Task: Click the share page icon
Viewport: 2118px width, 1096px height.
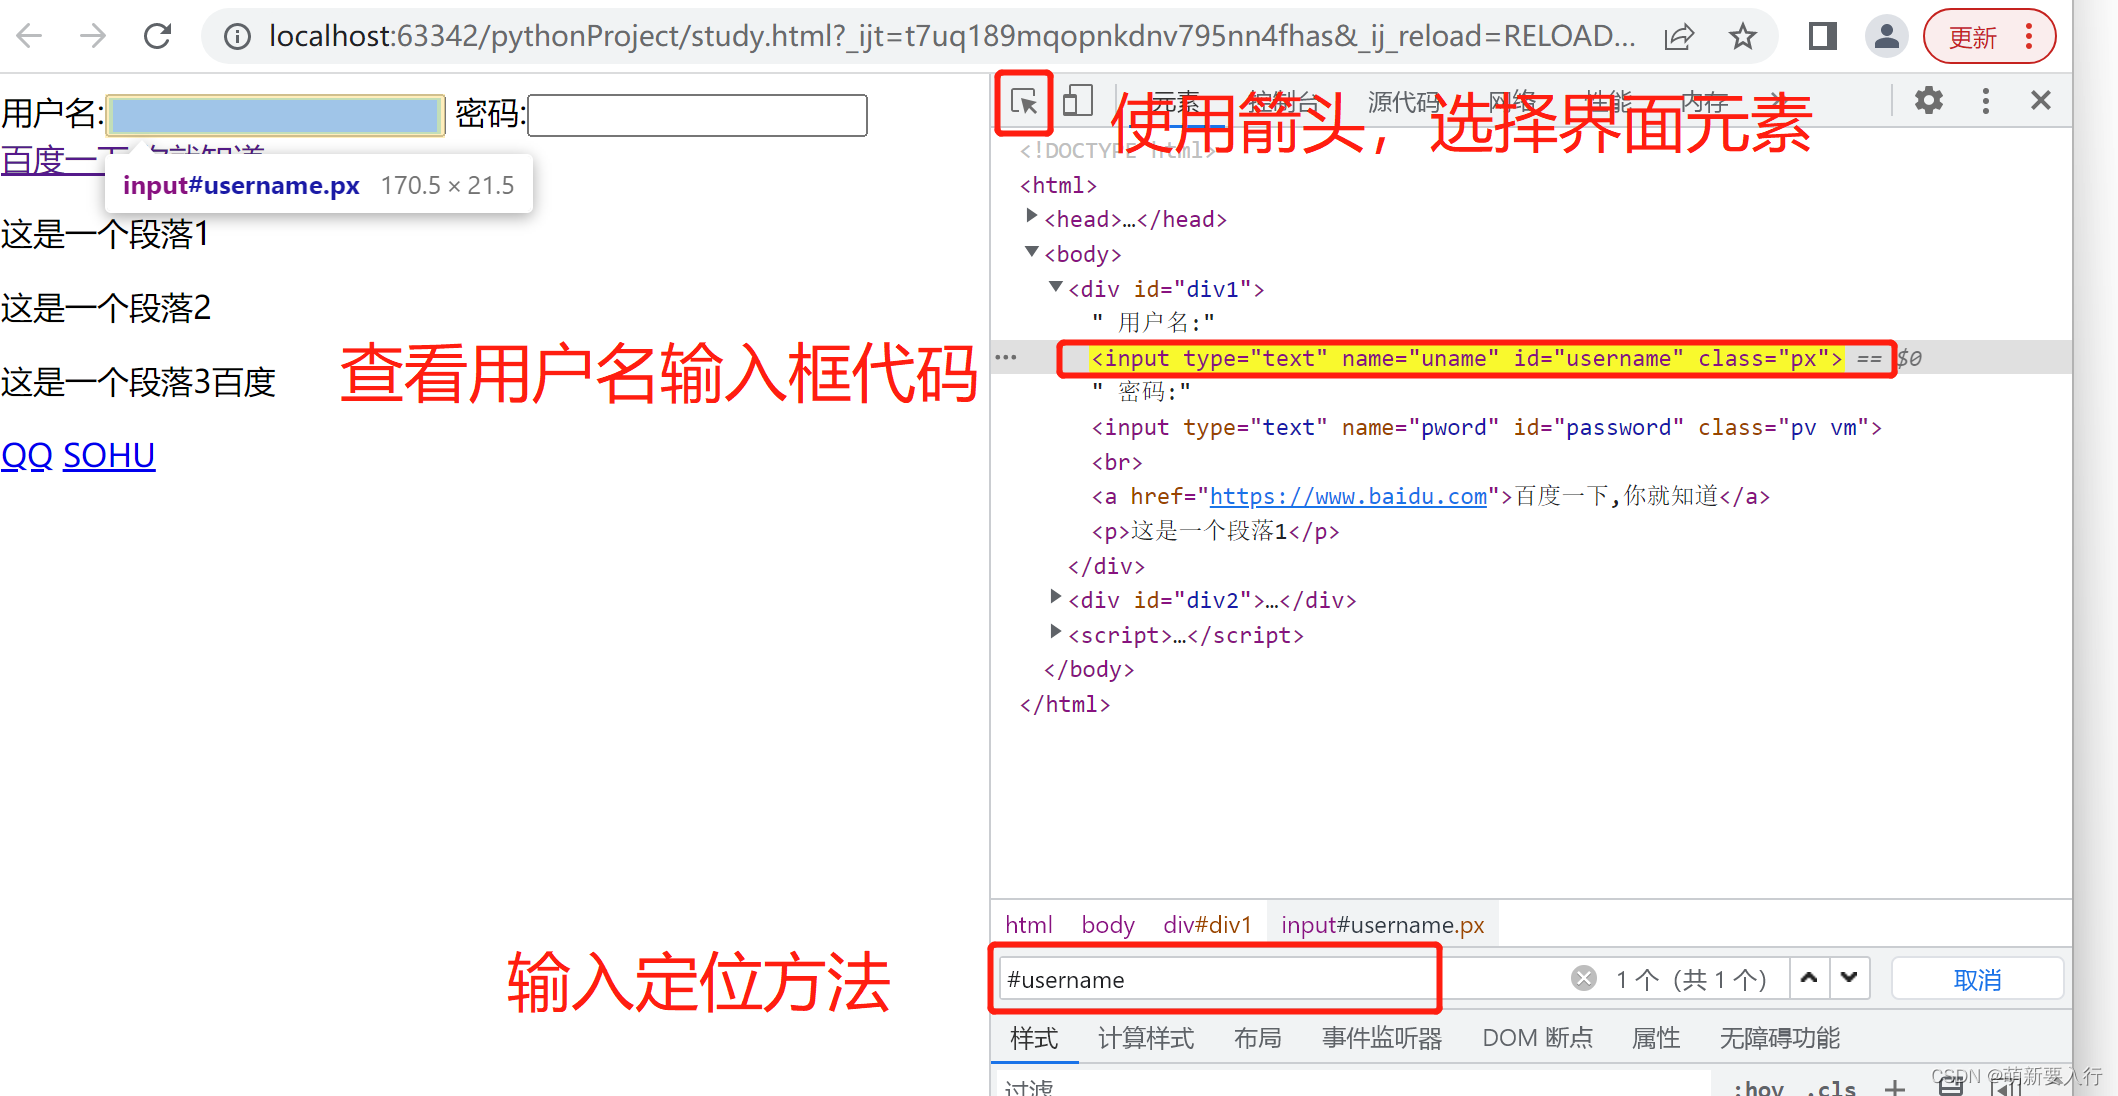Action: pos(1679,37)
